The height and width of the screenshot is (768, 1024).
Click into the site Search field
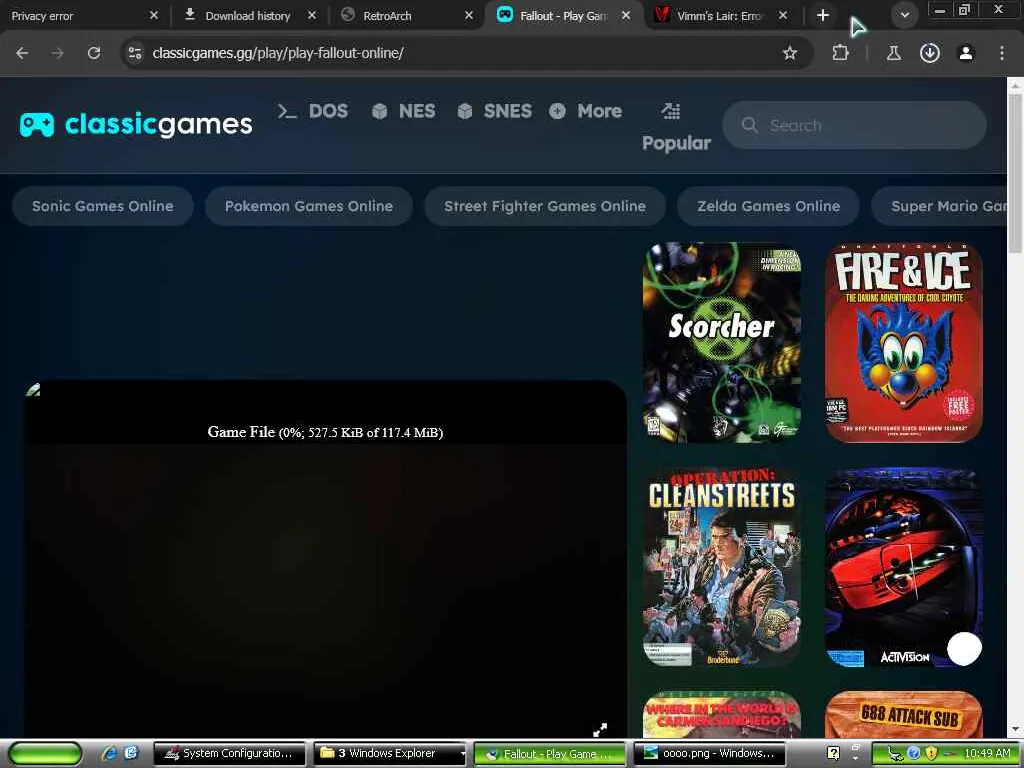point(854,125)
